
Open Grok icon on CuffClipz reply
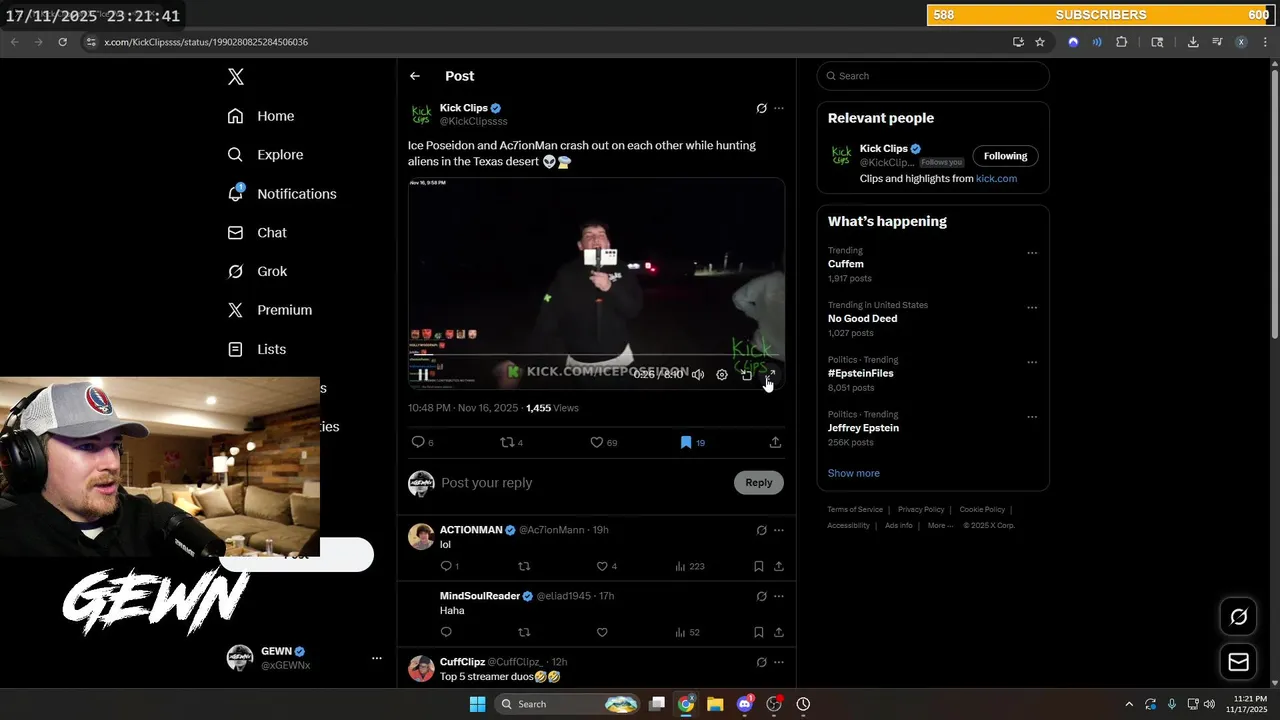[761, 662]
